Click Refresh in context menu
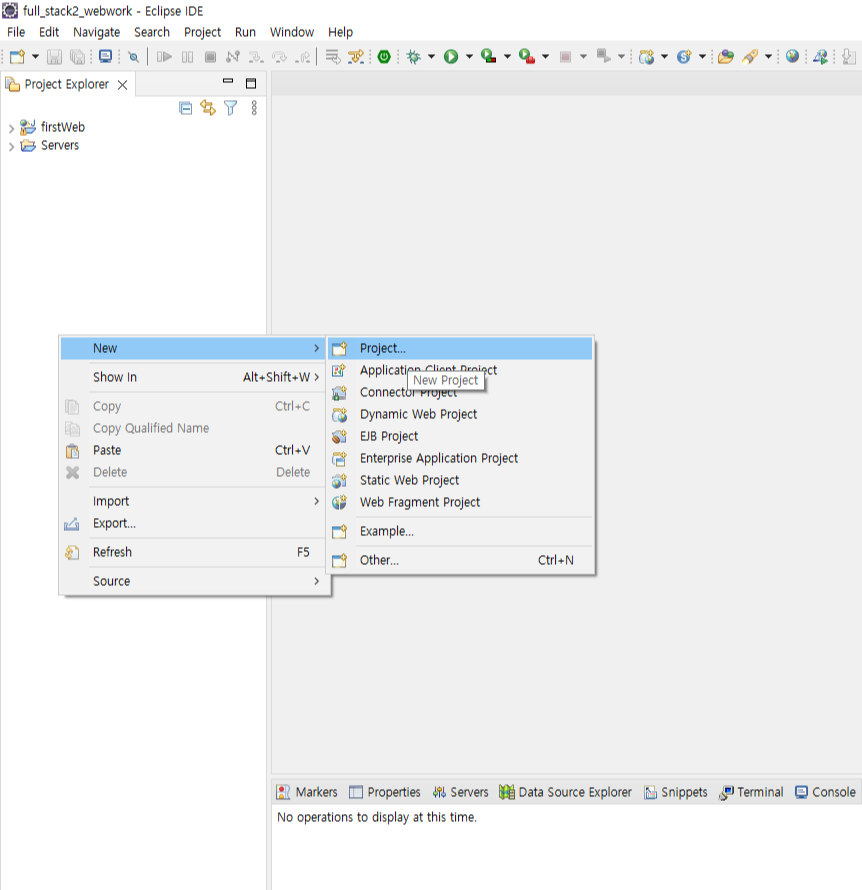The width and height of the screenshot is (862, 890). (x=195, y=552)
